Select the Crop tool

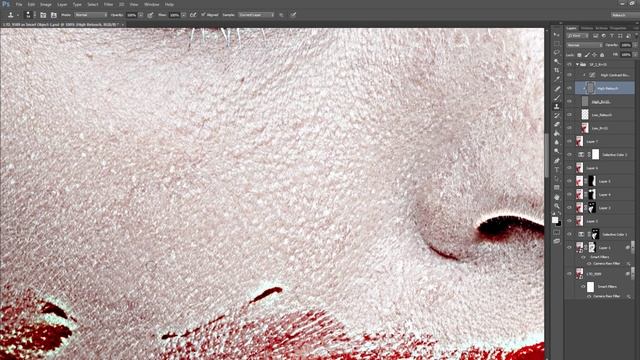(x=557, y=71)
